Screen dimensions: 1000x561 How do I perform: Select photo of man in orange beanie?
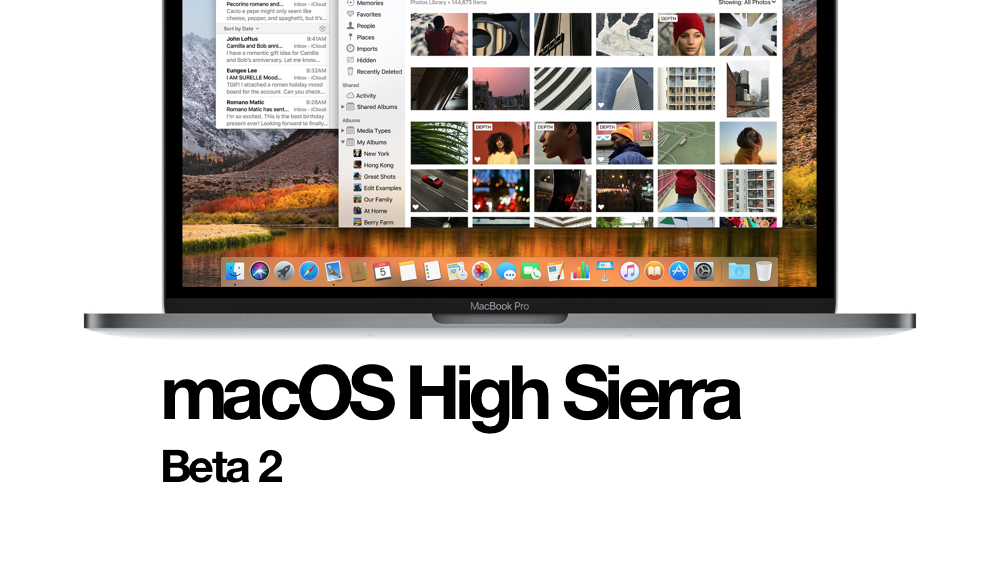coord(624,143)
